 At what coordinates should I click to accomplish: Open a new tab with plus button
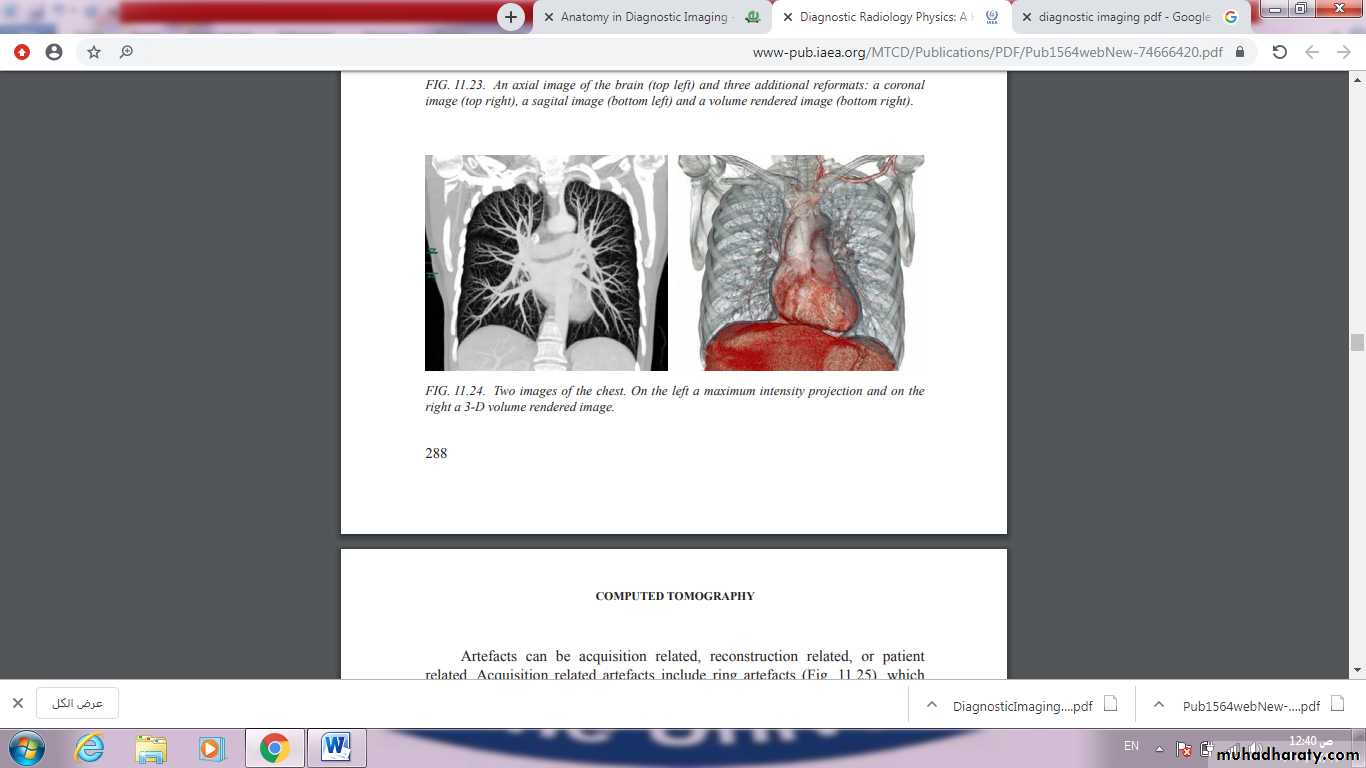click(511, 17)
